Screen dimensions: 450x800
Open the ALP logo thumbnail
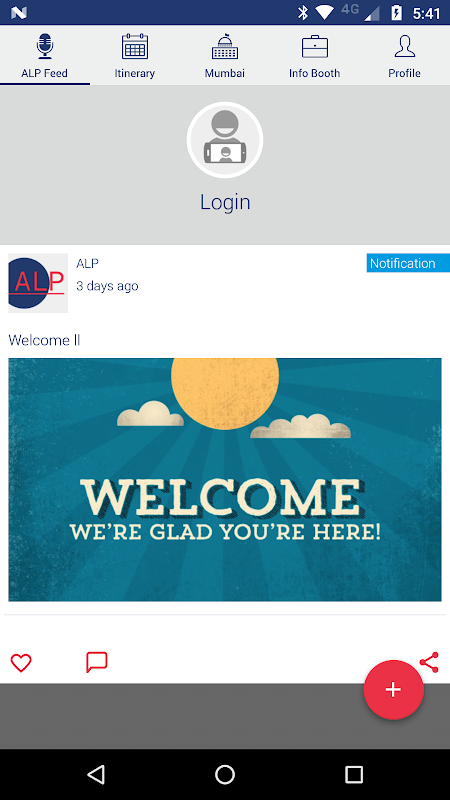point(38,283)
